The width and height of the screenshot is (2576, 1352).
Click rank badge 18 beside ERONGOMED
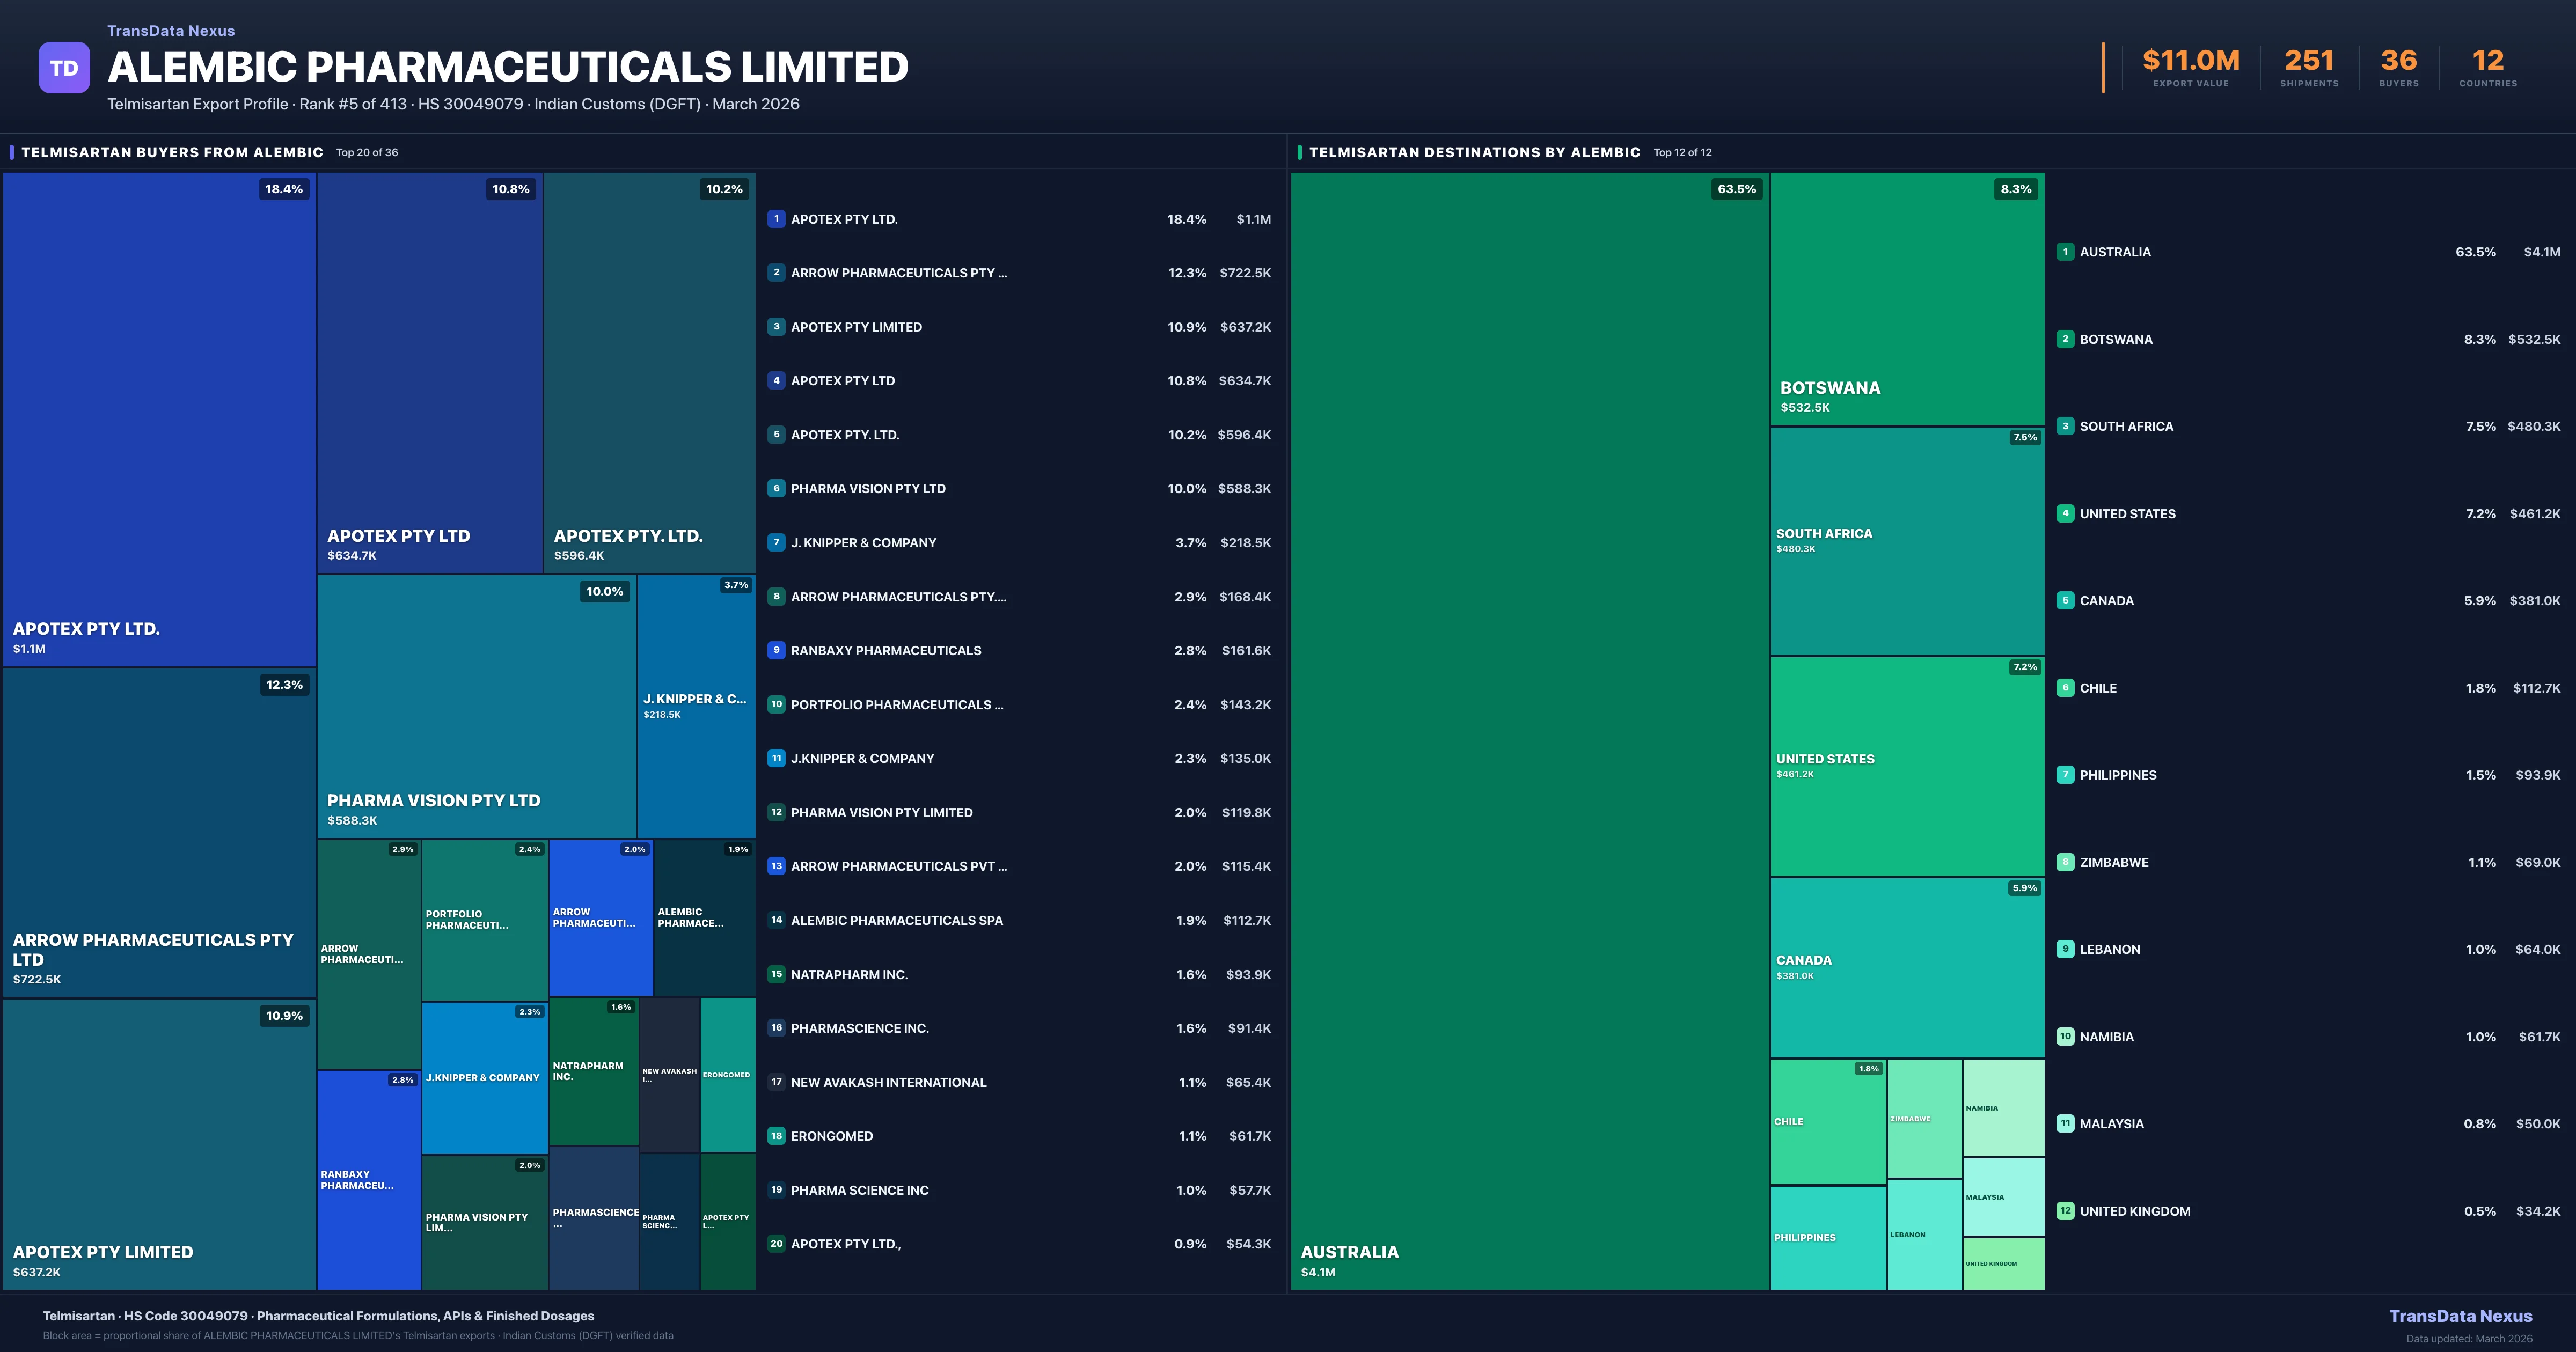[776, 1136]
